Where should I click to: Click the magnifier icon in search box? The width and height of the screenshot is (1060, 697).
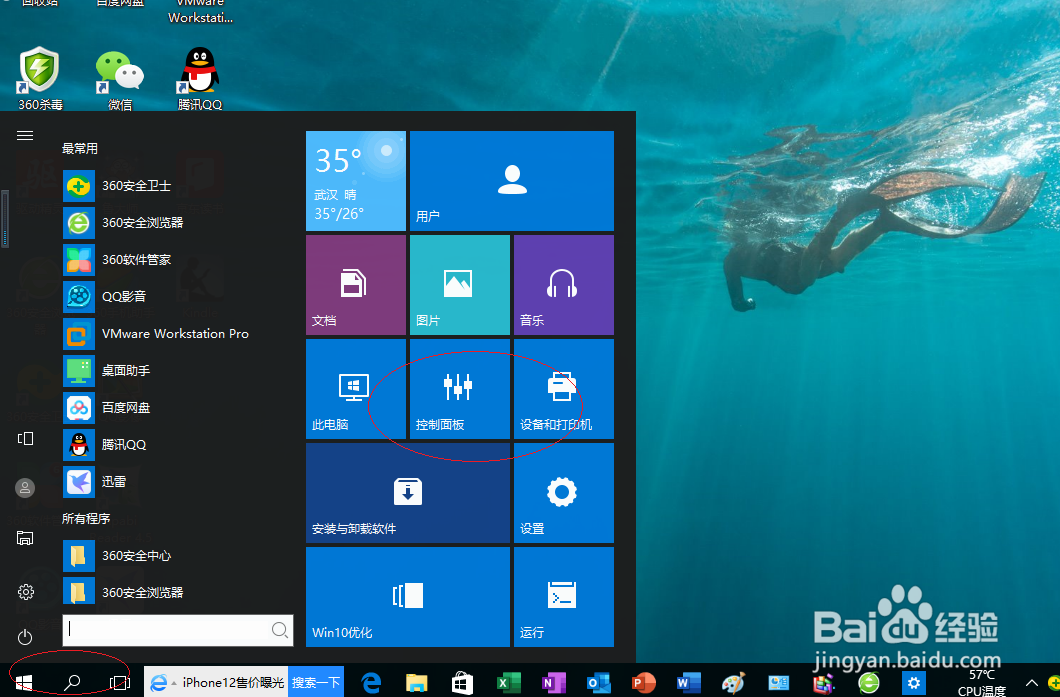coord(280,630)
